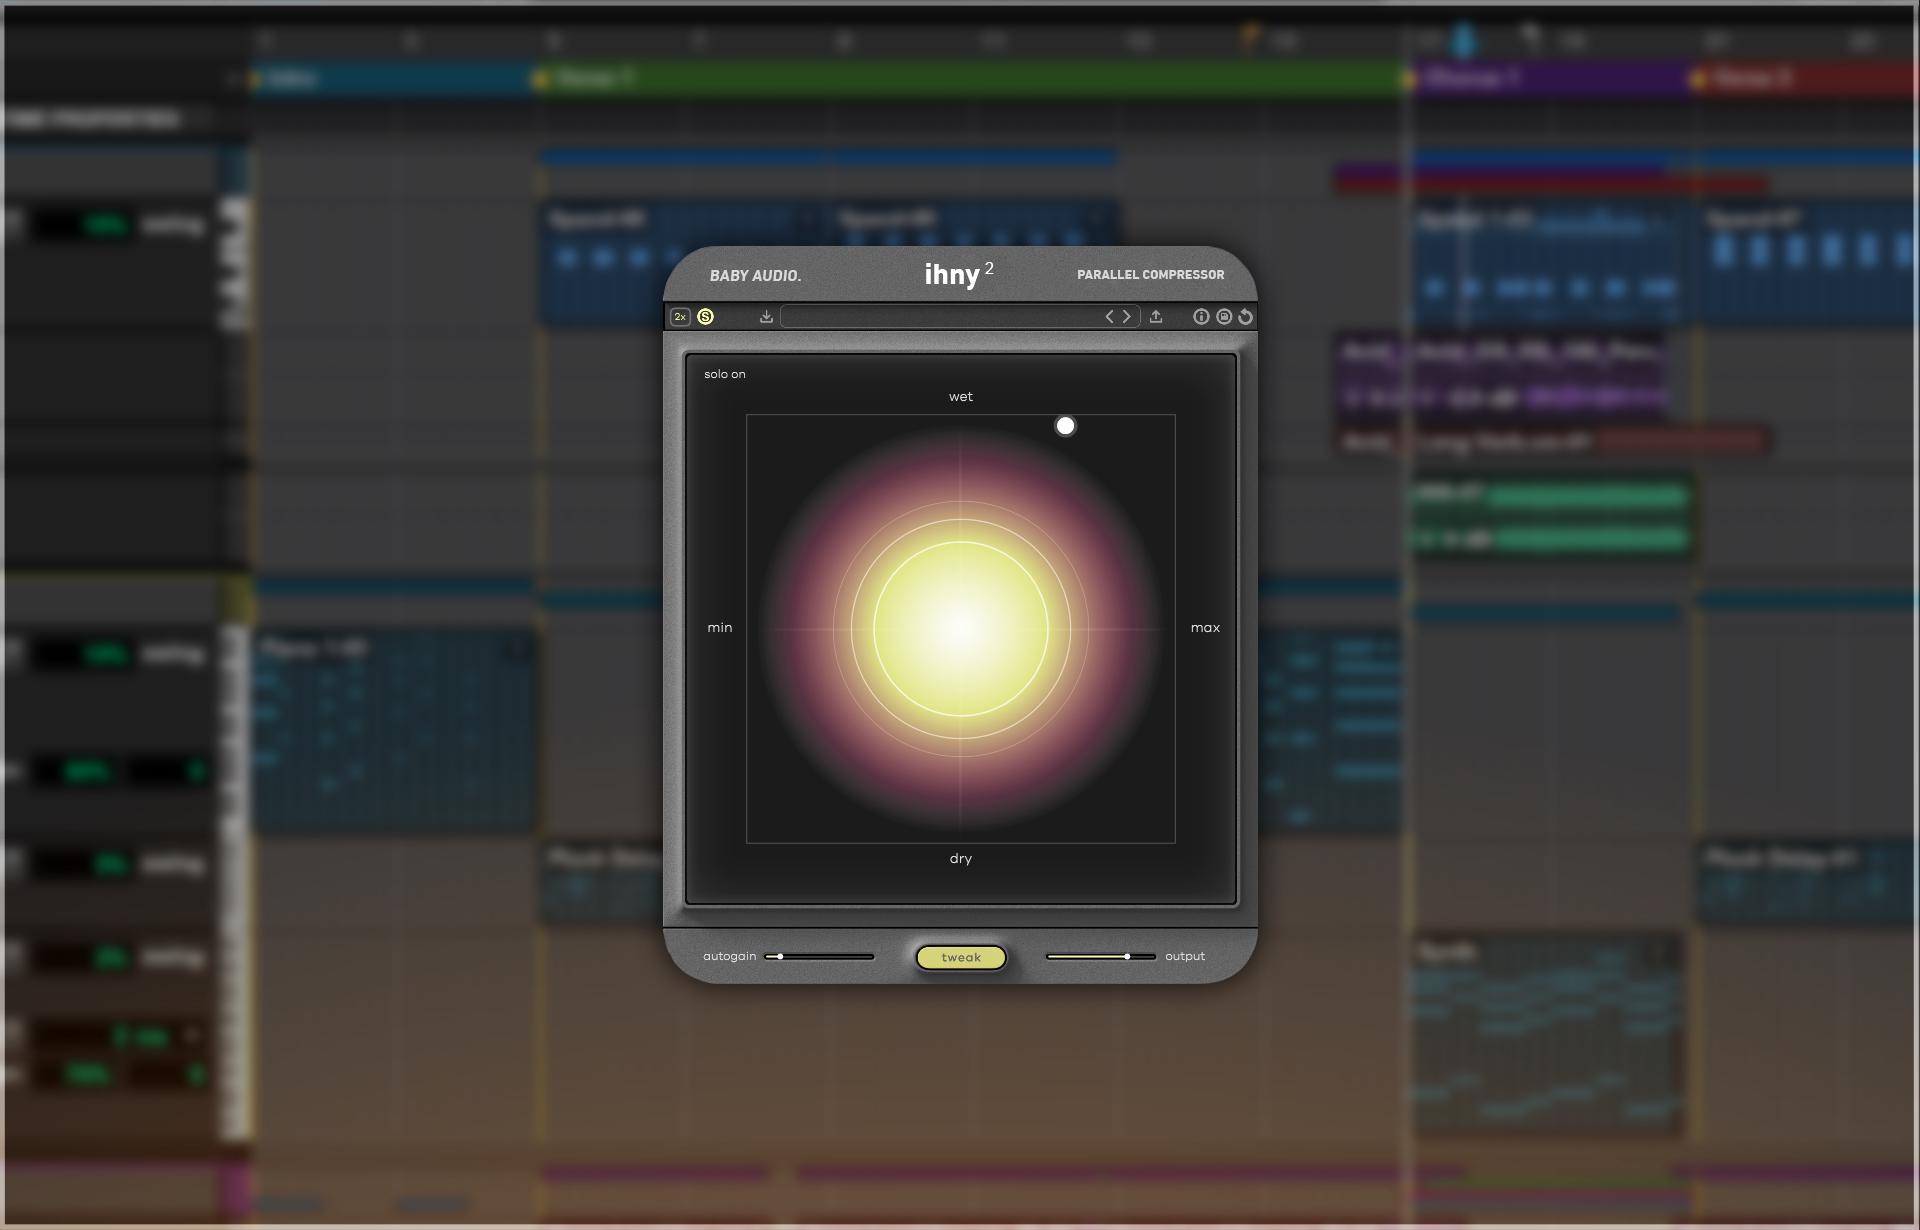1920x1230 pixels.
Task: Click the save preset disk icon
Action: click(1224, 317)
